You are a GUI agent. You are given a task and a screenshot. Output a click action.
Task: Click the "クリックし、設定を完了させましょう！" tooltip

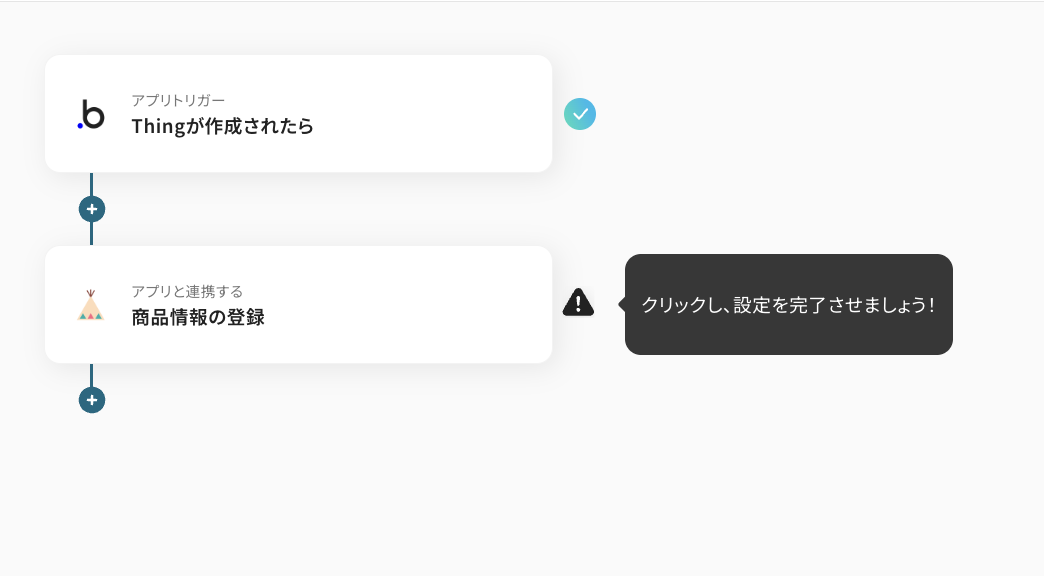coord(788,305)
